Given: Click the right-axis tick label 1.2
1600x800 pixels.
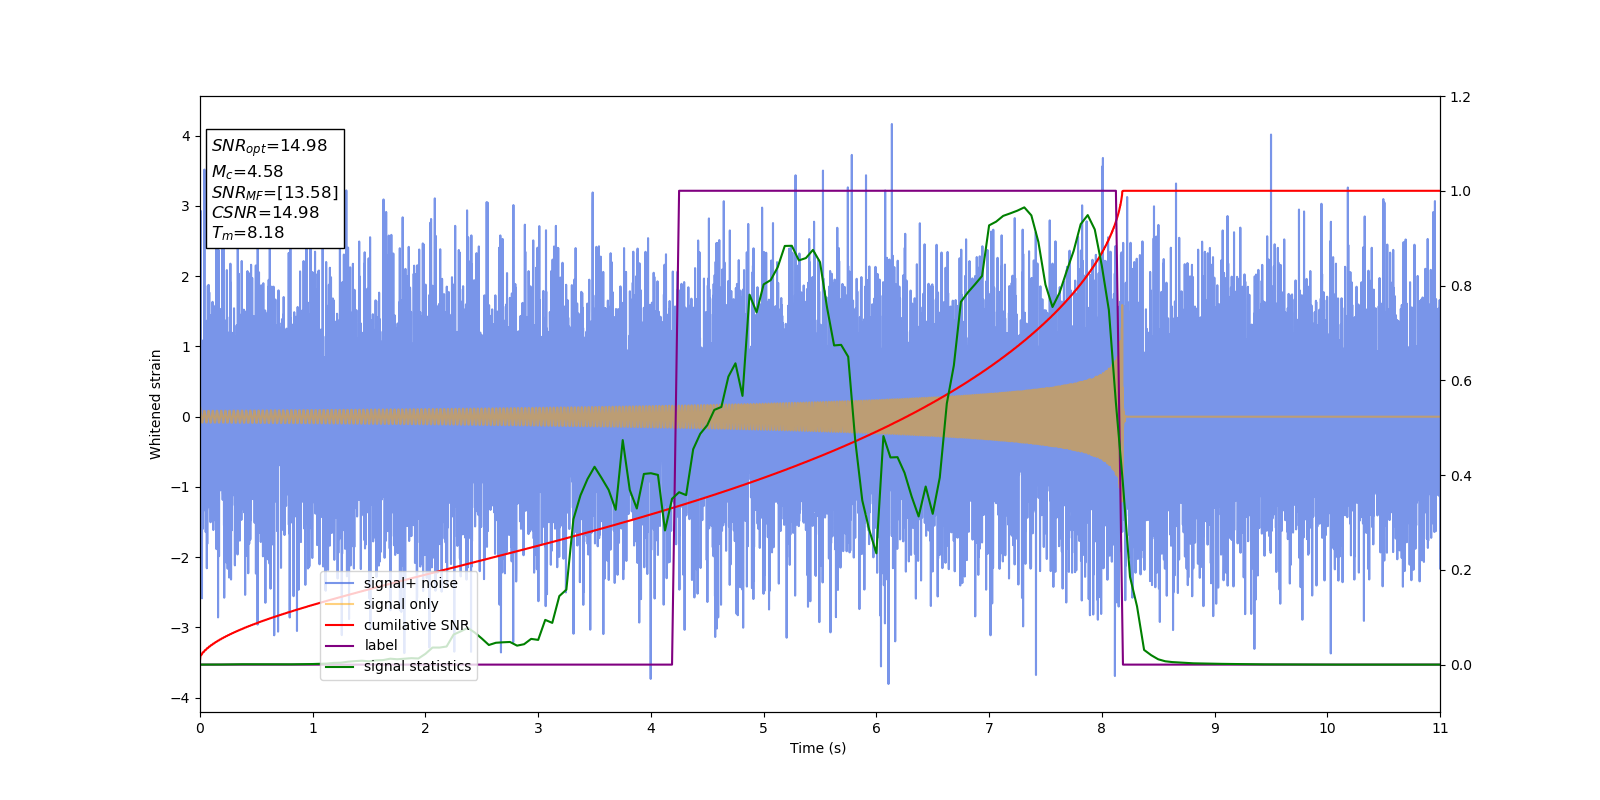Looking at the screenshot, I should [1460, 97].
